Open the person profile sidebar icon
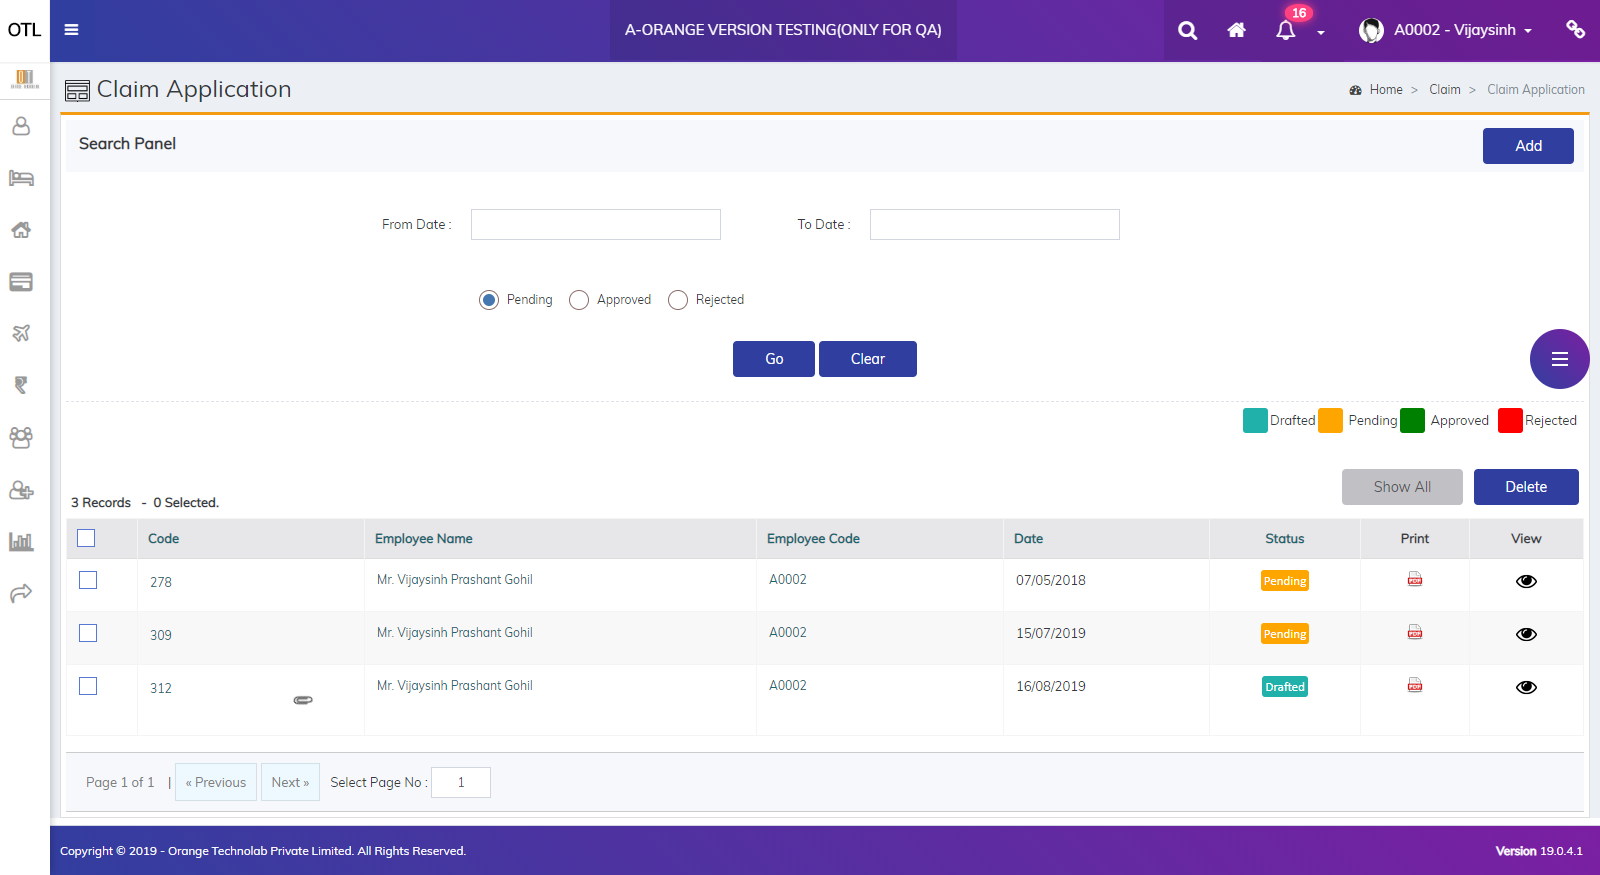 point(21,126)
